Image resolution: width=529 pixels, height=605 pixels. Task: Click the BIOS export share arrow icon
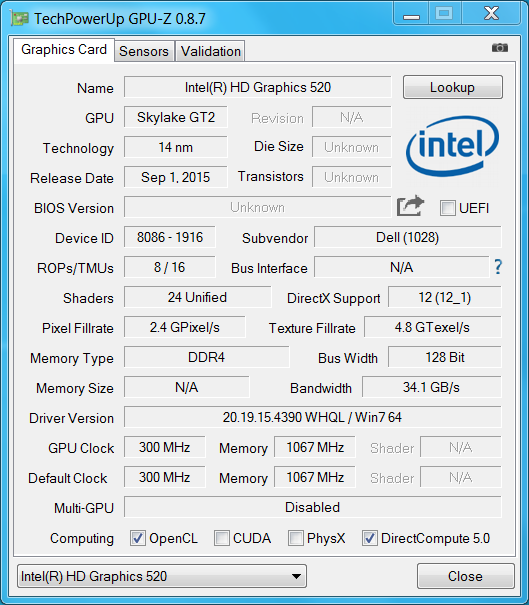click(411, 206)
